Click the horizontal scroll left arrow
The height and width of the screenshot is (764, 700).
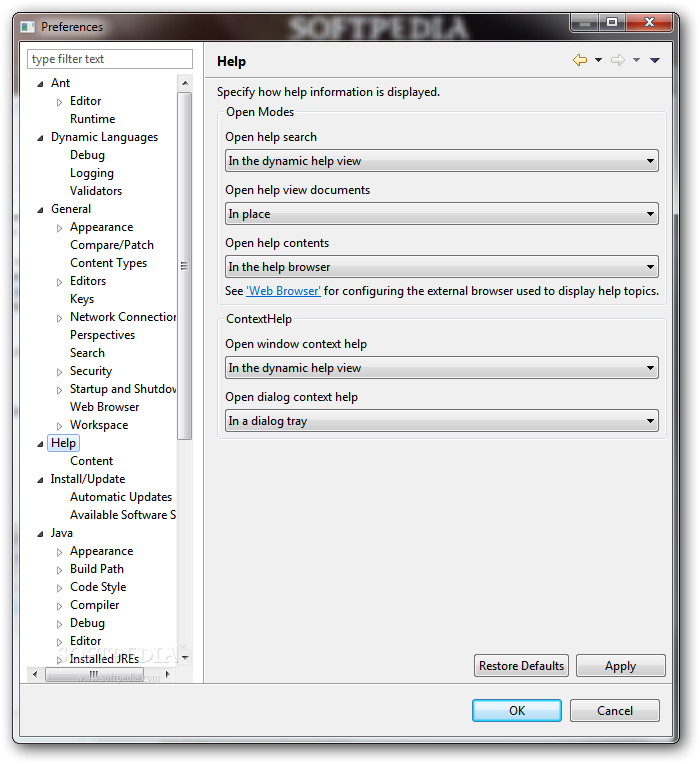35,675
